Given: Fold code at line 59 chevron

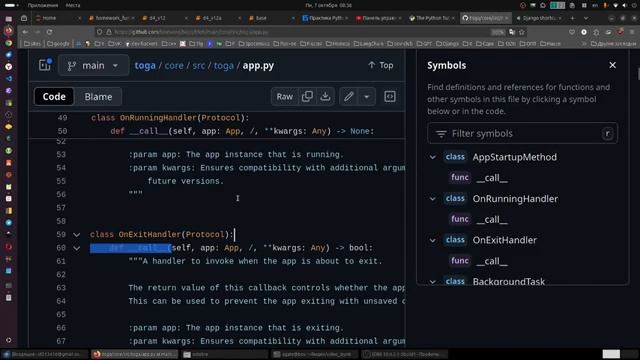Looking at the screenshot, I should [76, 235].
